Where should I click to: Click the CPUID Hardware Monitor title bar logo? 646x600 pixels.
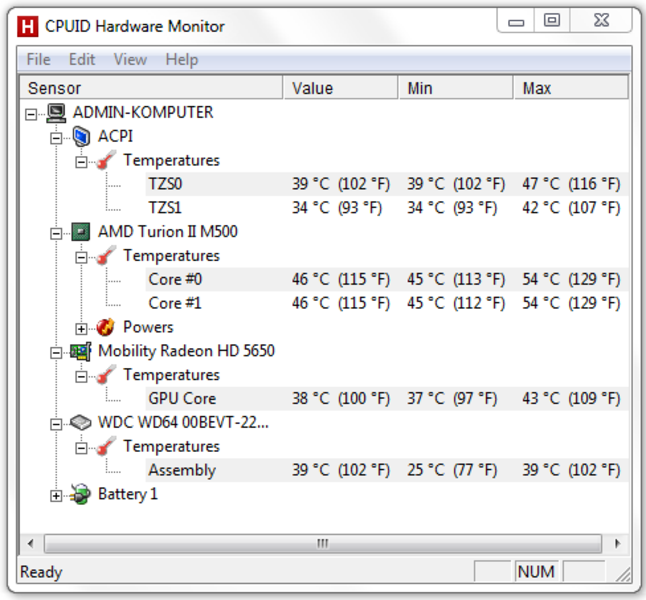(x=28, y=26)
